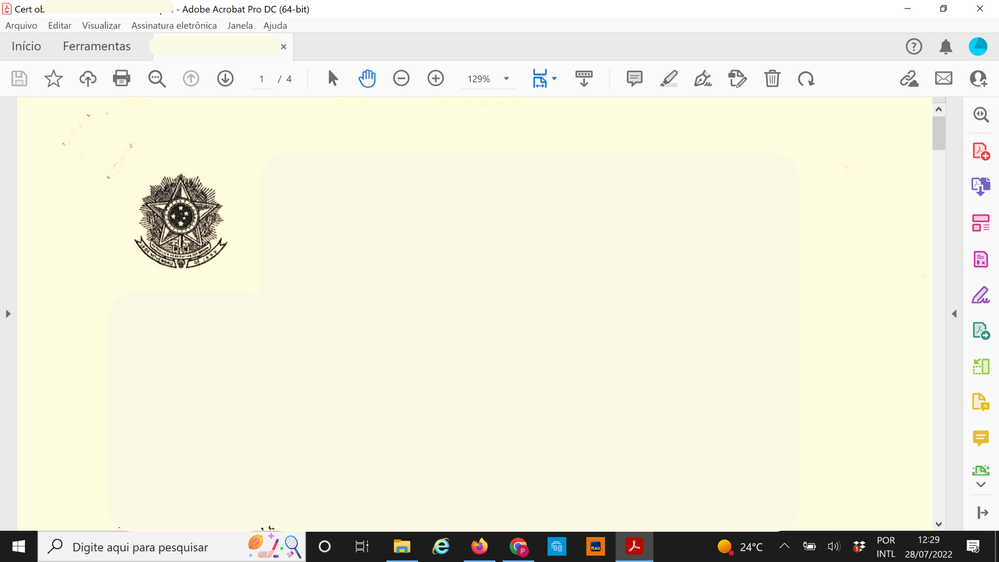Click the vertical scrollbar thumb
The image size is (999, 562).
click(x=938, y=133)
